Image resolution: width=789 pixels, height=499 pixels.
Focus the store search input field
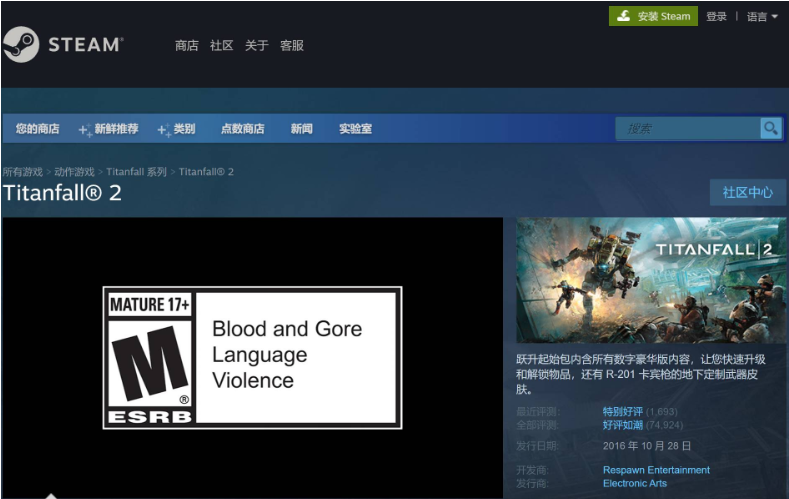coord(688,128)
